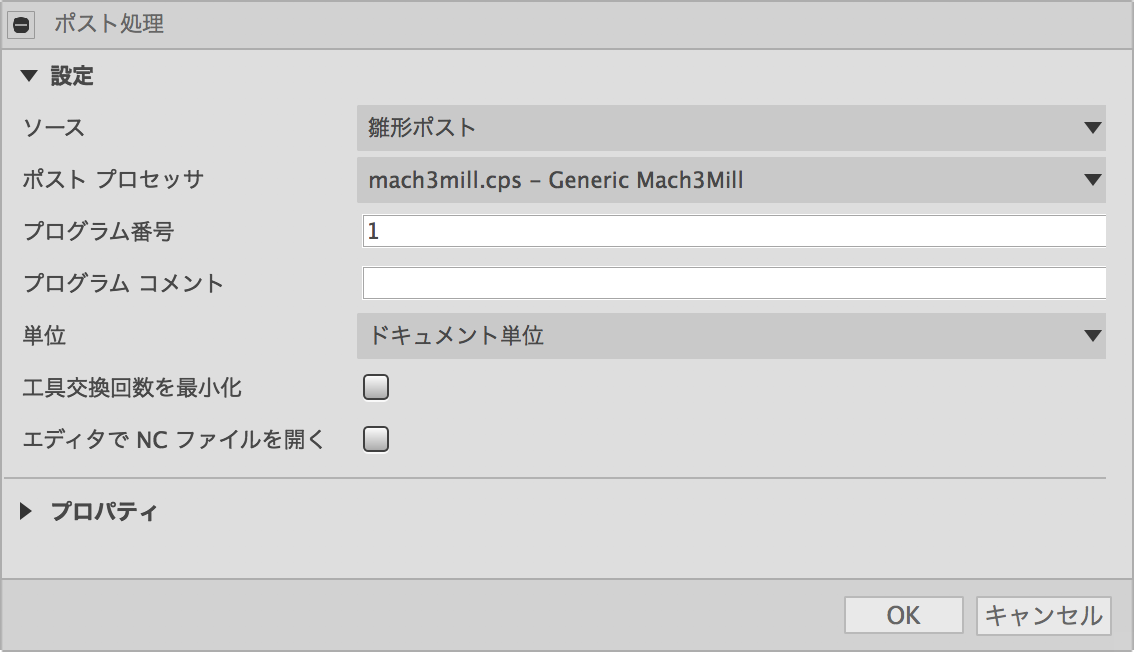Click the 工具交換回数を最小化 label text
This screenshot has width=1134, height=652.
132,387
